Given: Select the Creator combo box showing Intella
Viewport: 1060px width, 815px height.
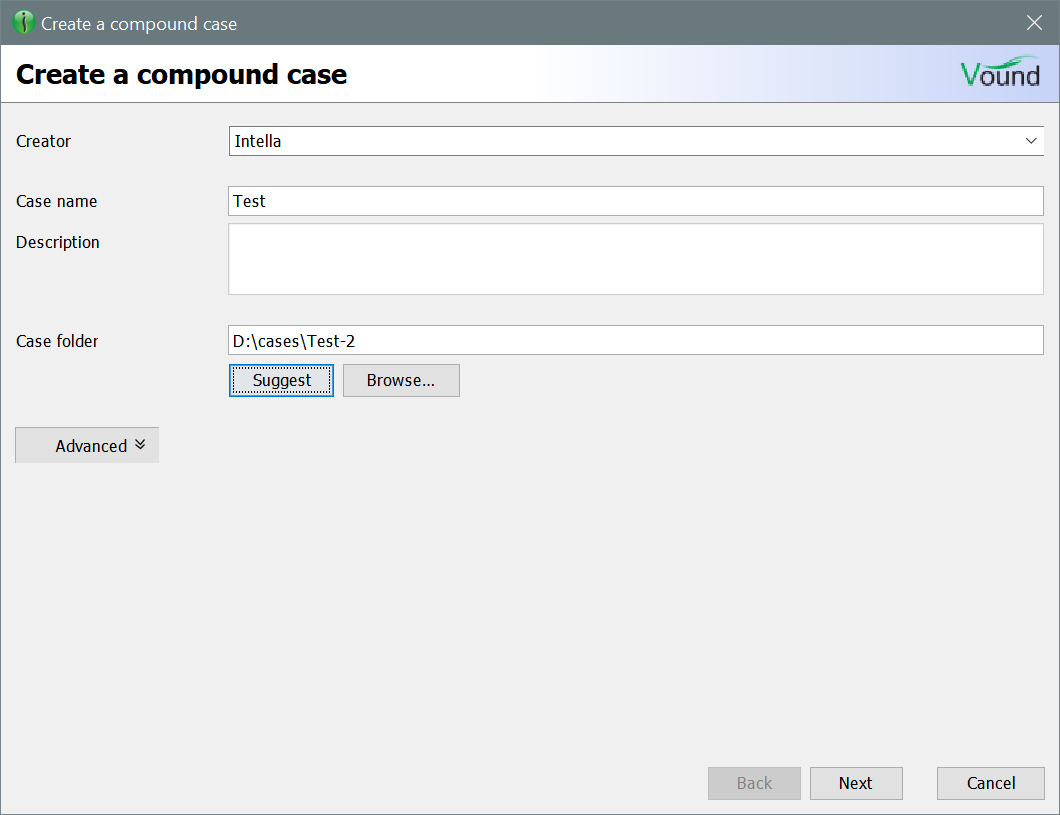Looking at the screenshot, I should coord(620,141).
